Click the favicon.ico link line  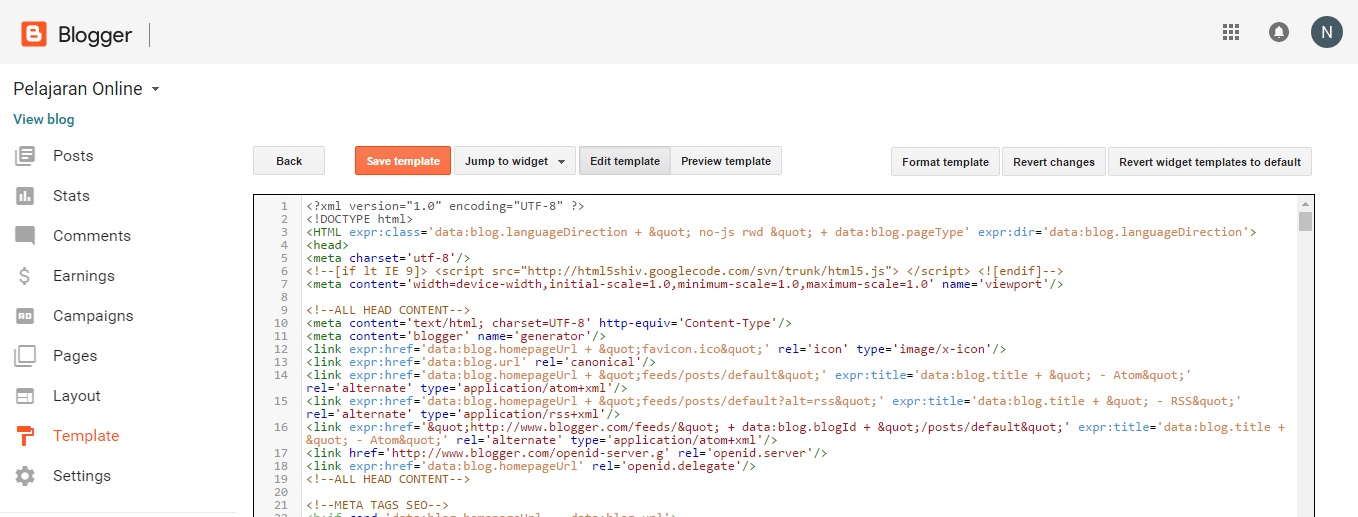pos(656,349)
